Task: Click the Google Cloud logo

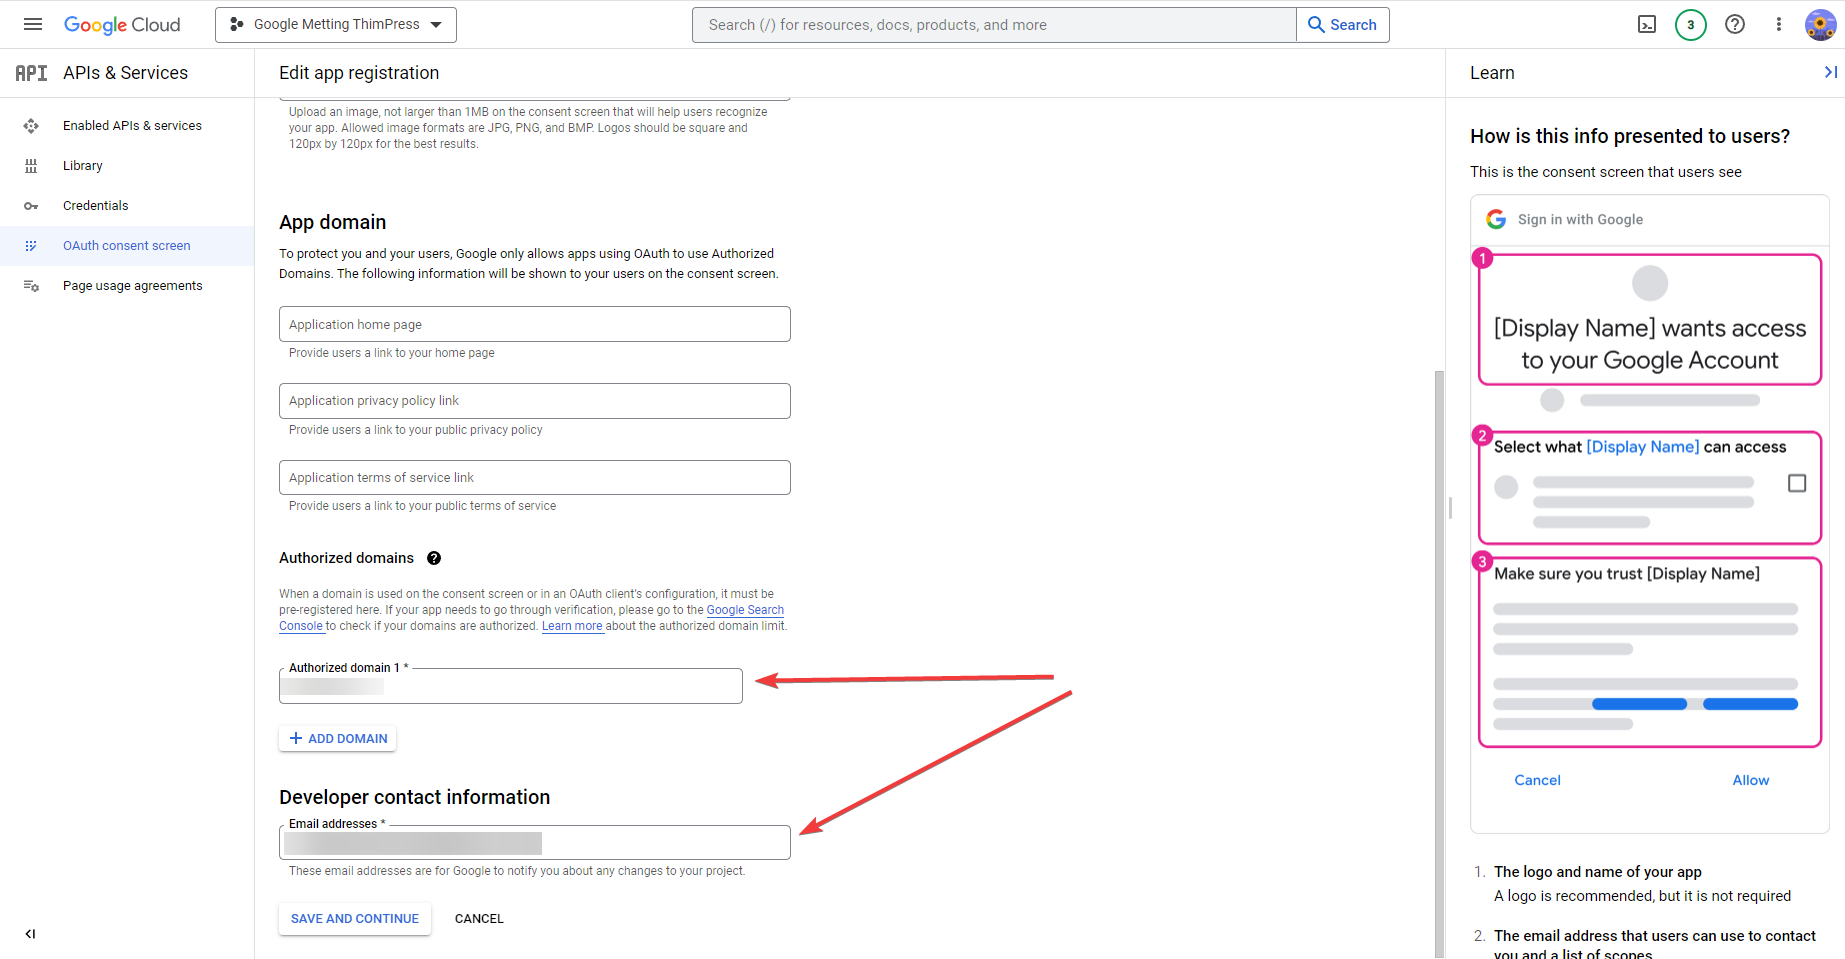Action: coord(122,25)
